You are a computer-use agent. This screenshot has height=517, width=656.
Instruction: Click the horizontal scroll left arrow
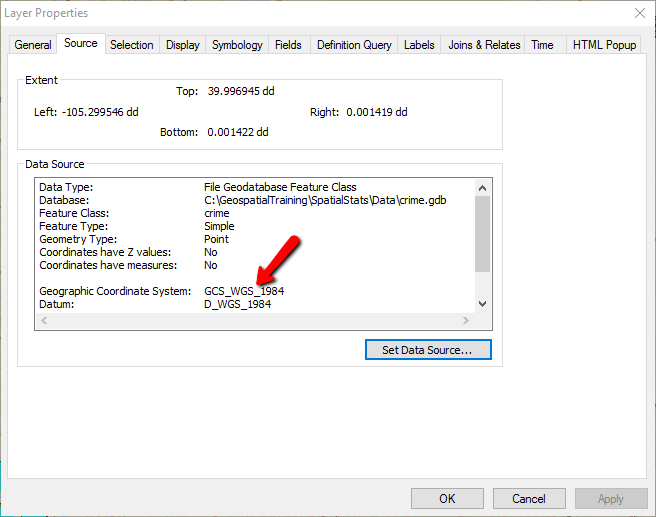click(x=44, y=320)
